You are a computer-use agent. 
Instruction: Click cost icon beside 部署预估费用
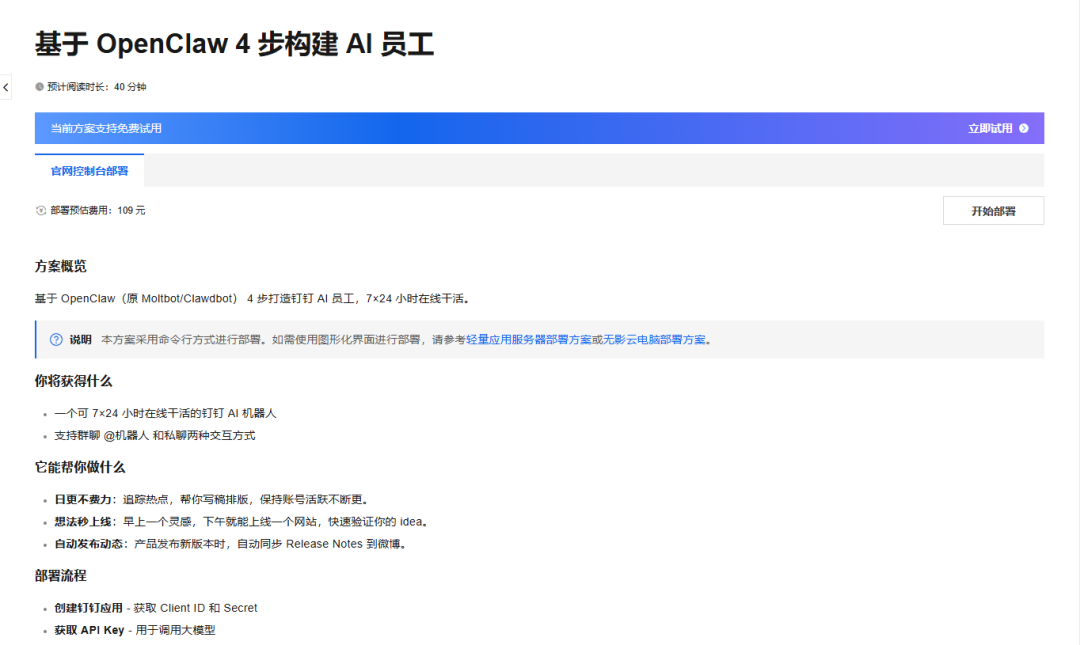[41, 211]
